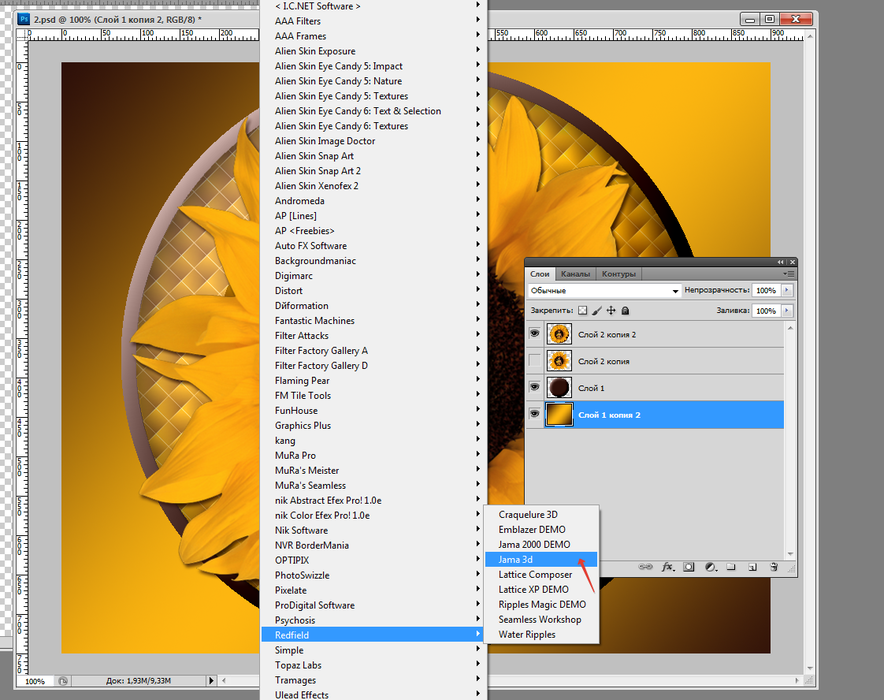Create a new layer group folder
884x700 pixels.
tap(731, 567)
